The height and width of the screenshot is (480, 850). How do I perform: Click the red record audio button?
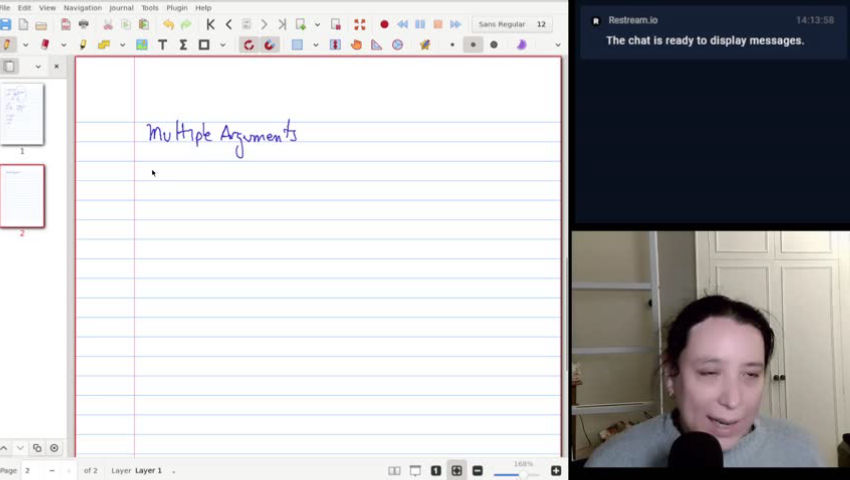coord(384,24)
